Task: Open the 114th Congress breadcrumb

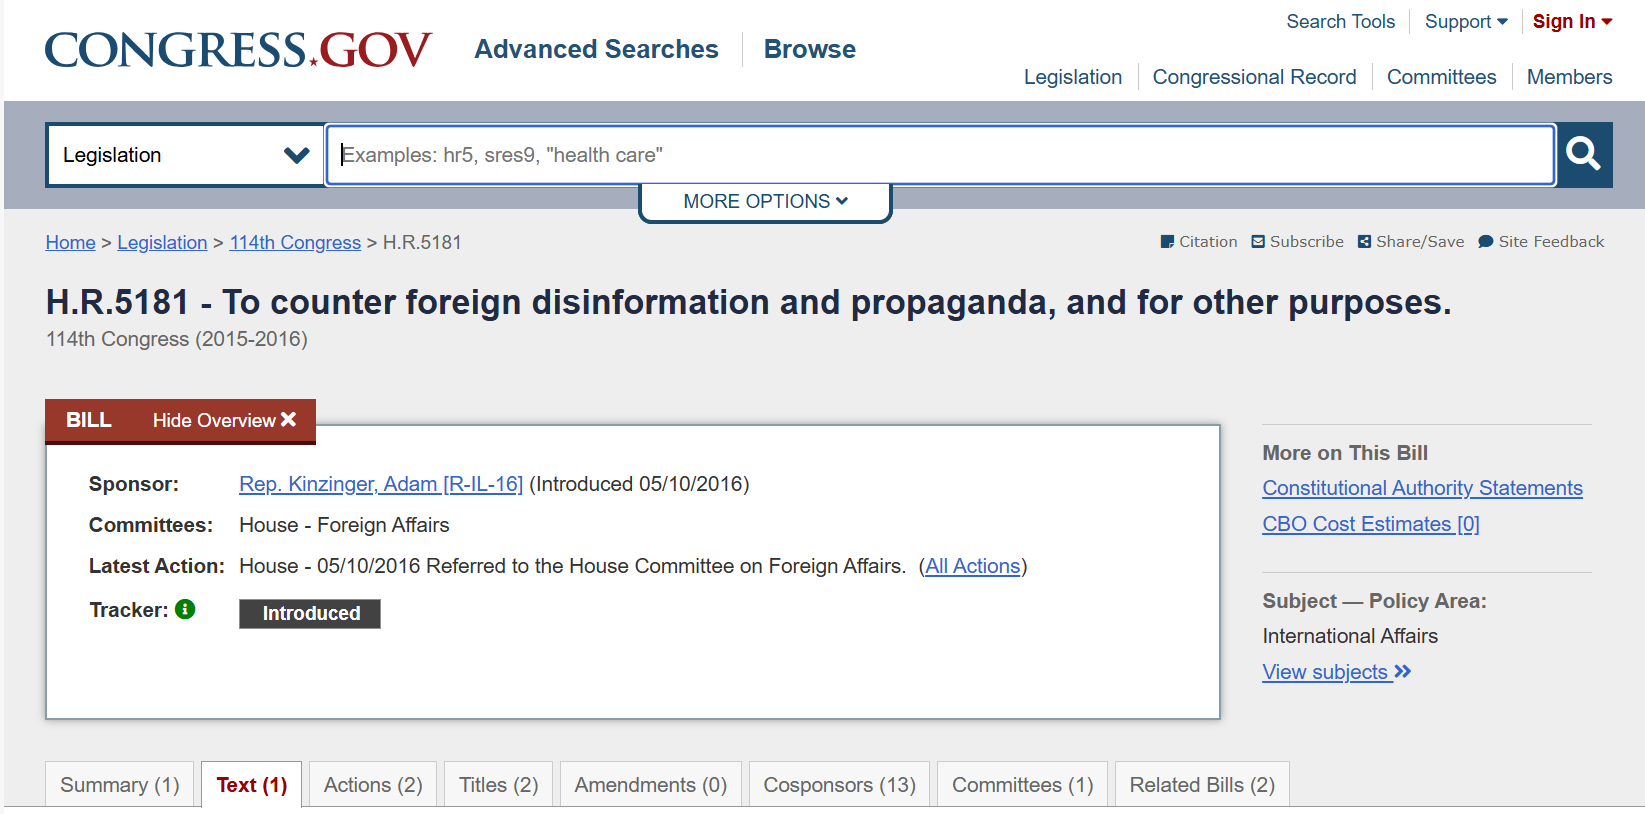Action: 295,242
